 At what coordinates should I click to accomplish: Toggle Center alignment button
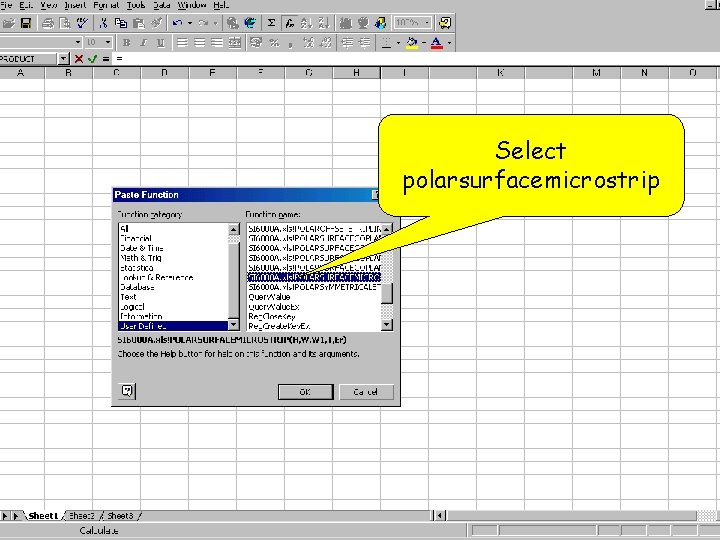point(200,43)
